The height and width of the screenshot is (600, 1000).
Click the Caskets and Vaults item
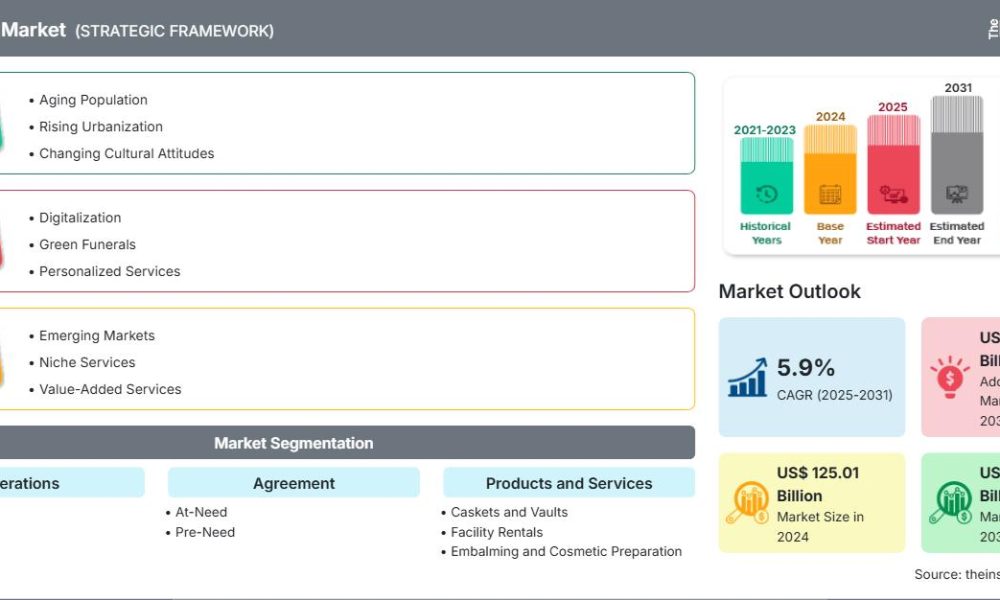point(509,512)
